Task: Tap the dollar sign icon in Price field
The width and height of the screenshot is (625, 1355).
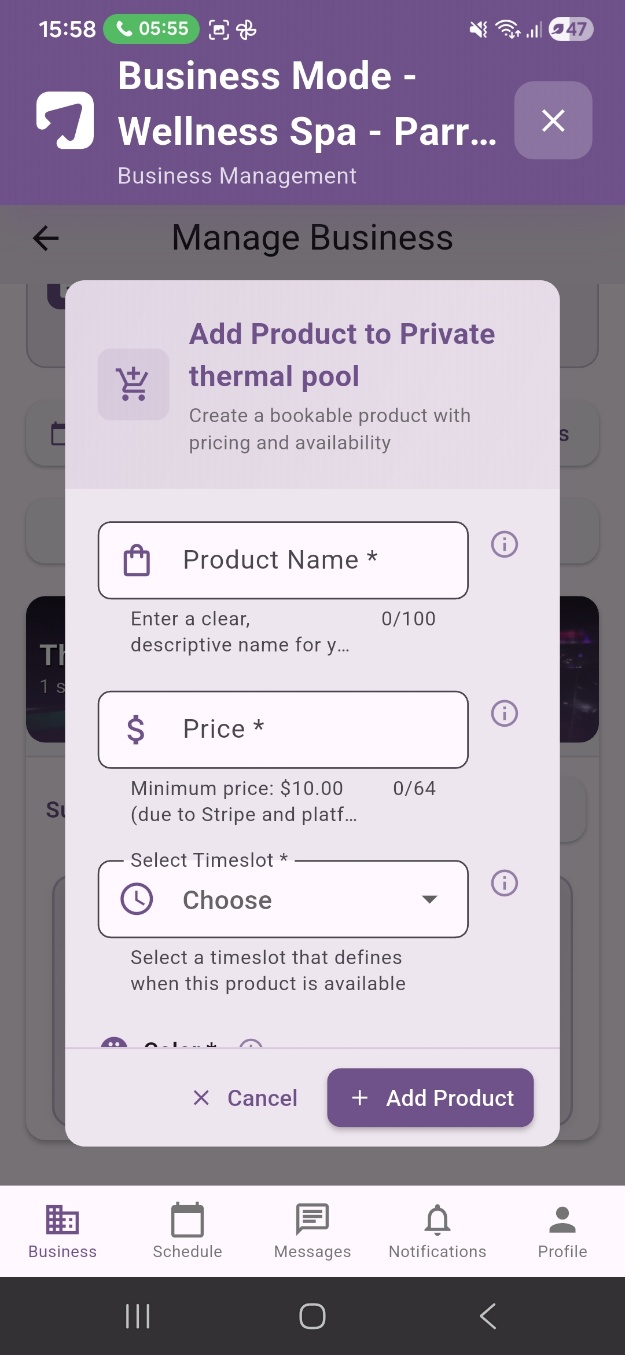Action: [137, 730]
